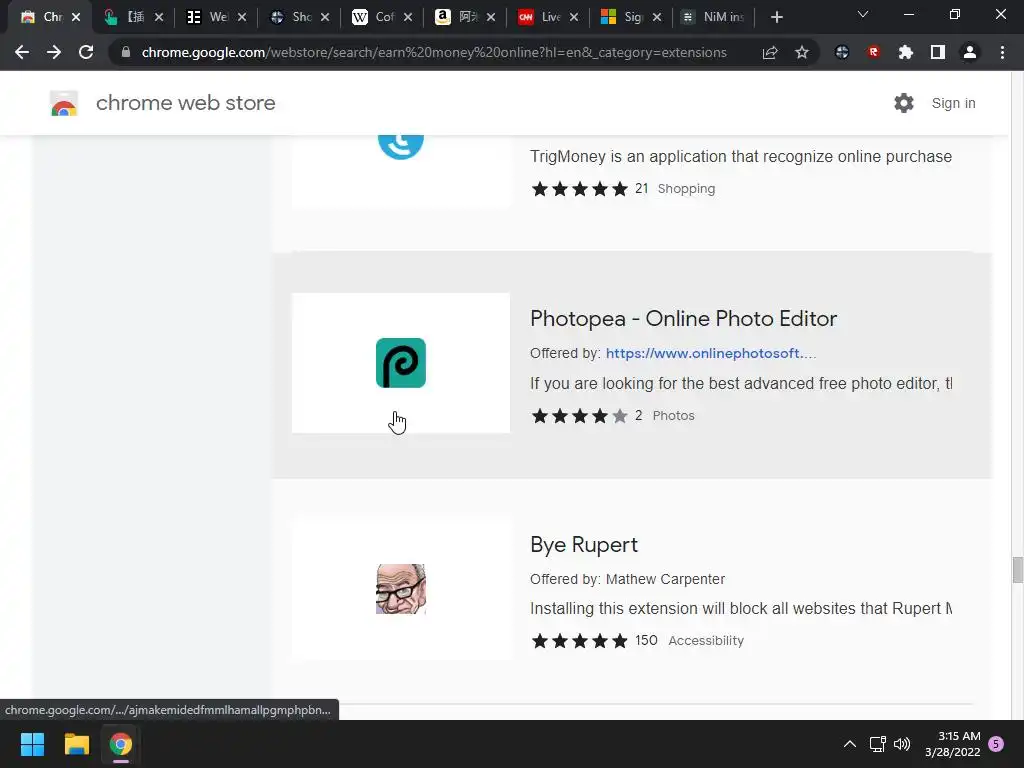The width and height of the screenshot is (1024, 768).
Task: Click the TrigMoney star rating
Action: pyautogui.click(x=579, y=189)
